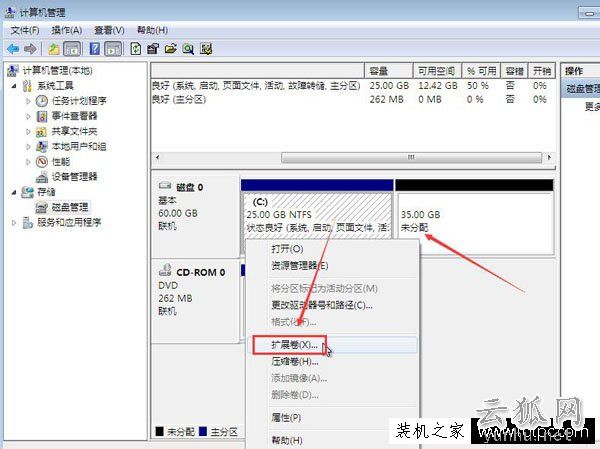Viewport: 600px width, 449px height.
Task: Click the 任务计划程序 clock icon
Action: 42,101
